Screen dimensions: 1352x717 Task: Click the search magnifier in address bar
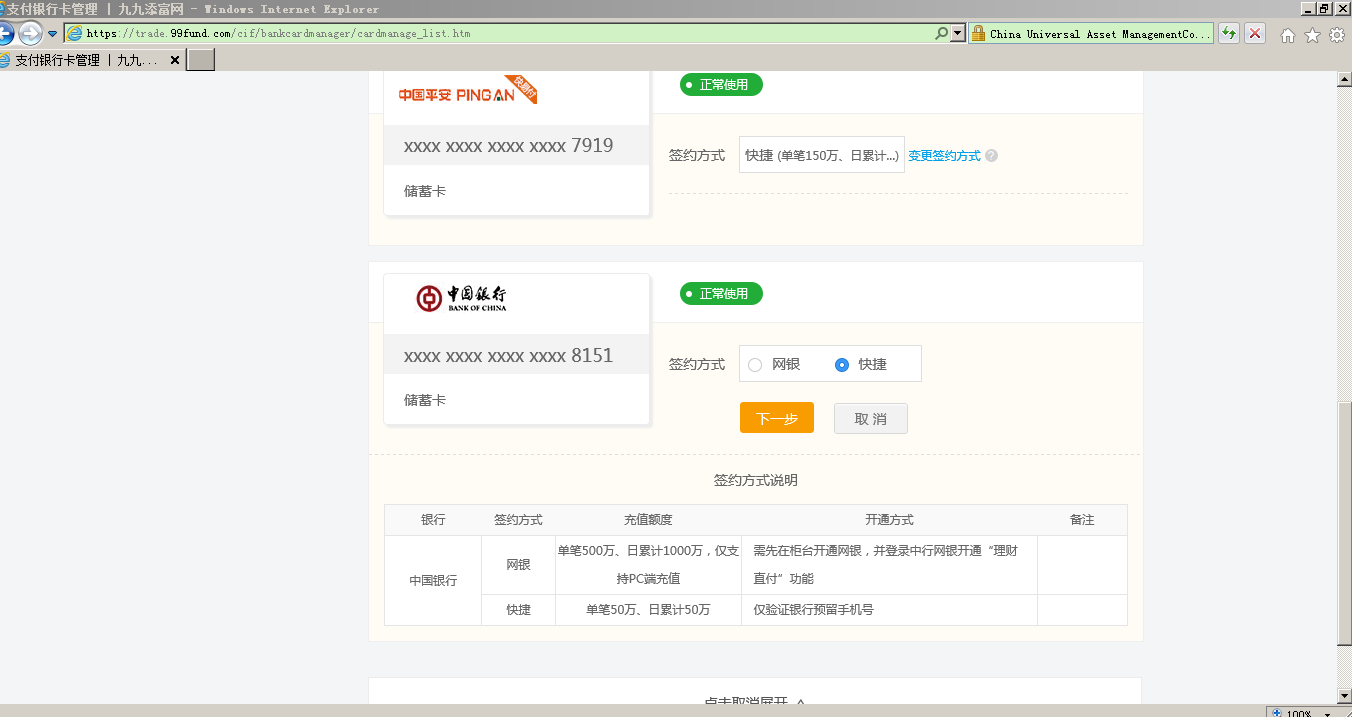click(x=941, y=33)
